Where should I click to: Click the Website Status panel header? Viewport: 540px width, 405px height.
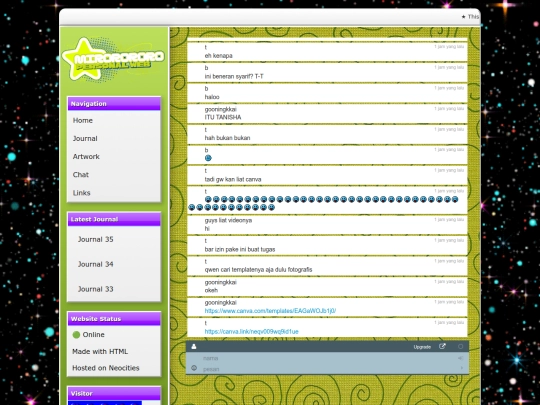click(x=114, y=319)
